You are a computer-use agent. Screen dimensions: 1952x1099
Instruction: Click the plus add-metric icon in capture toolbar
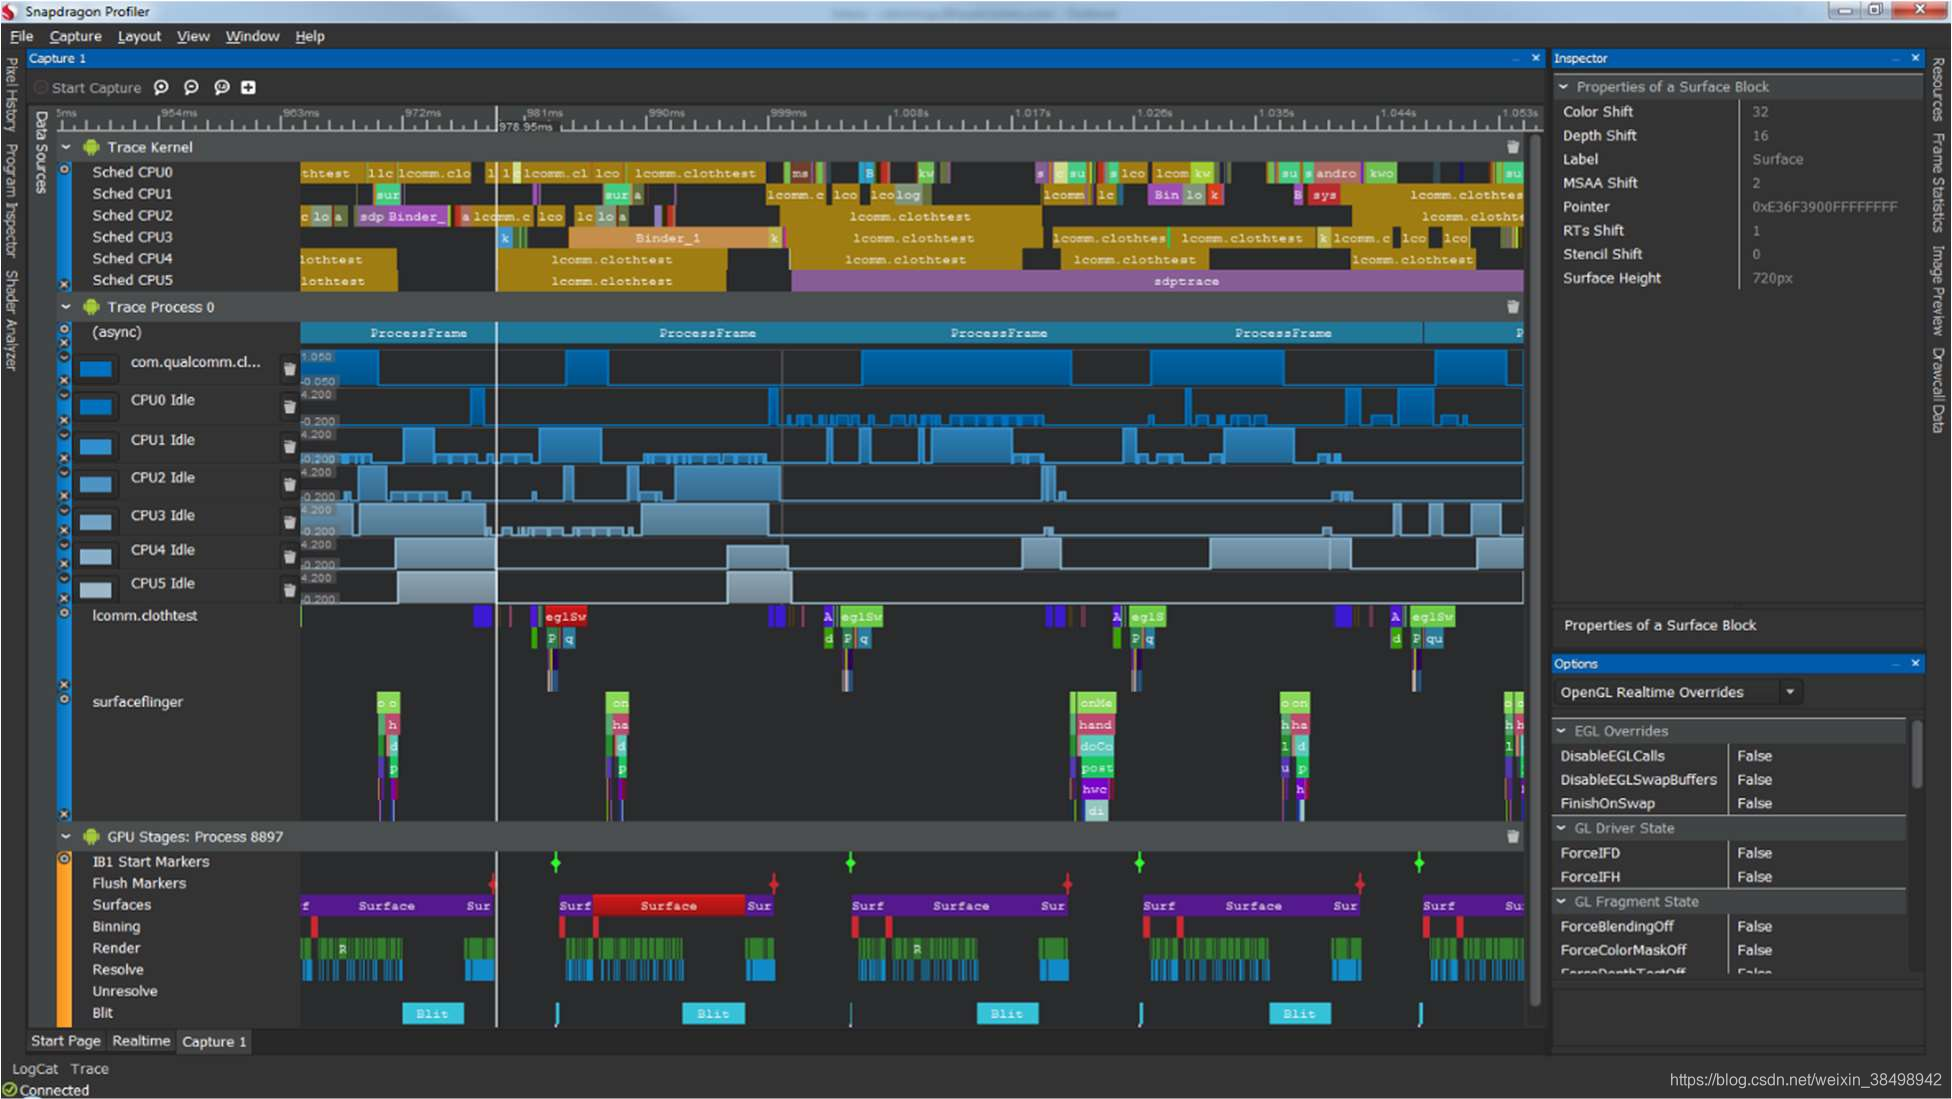pyautogui.click(x=248, y=88)
